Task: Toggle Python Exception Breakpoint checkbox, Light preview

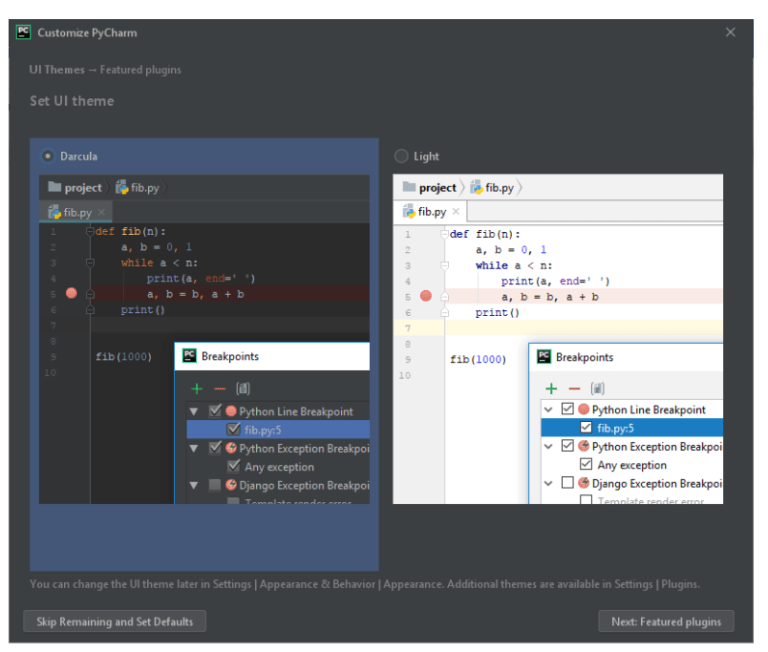Action: point(568,445)
